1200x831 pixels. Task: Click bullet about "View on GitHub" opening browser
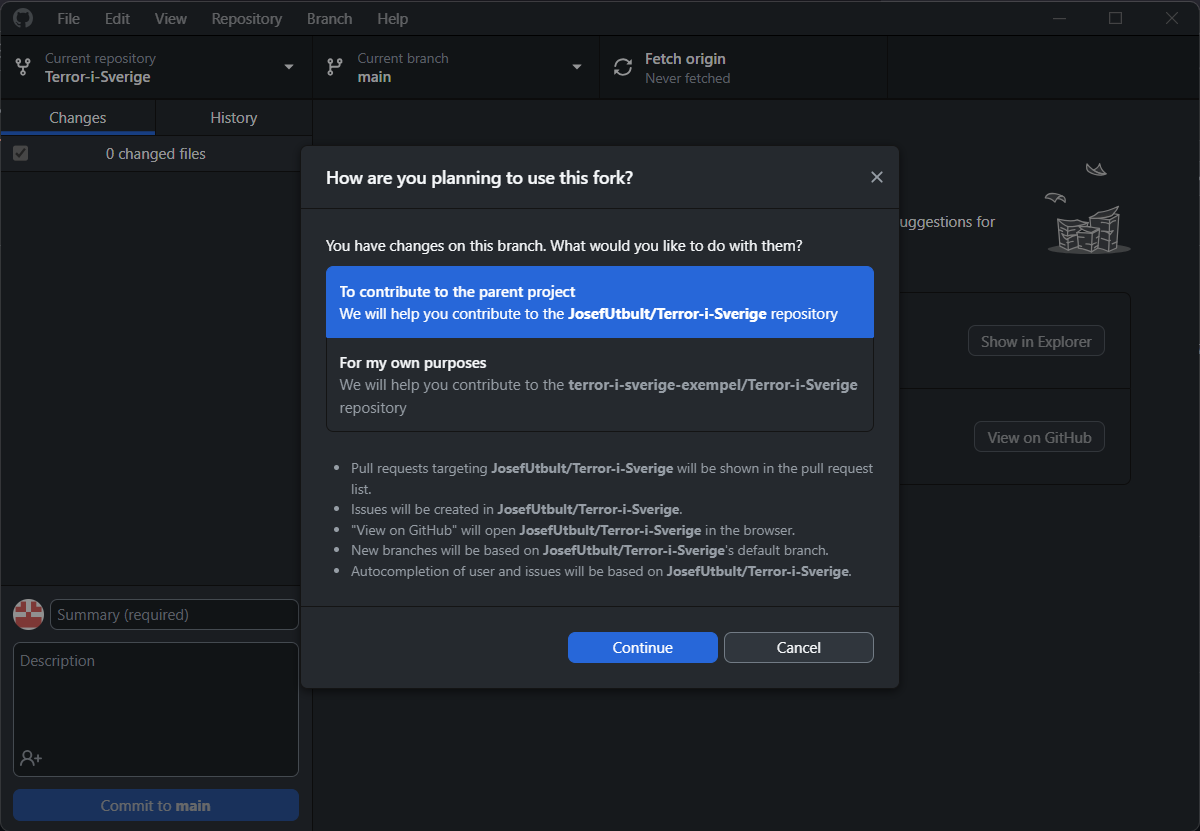(x=573, y=530)
